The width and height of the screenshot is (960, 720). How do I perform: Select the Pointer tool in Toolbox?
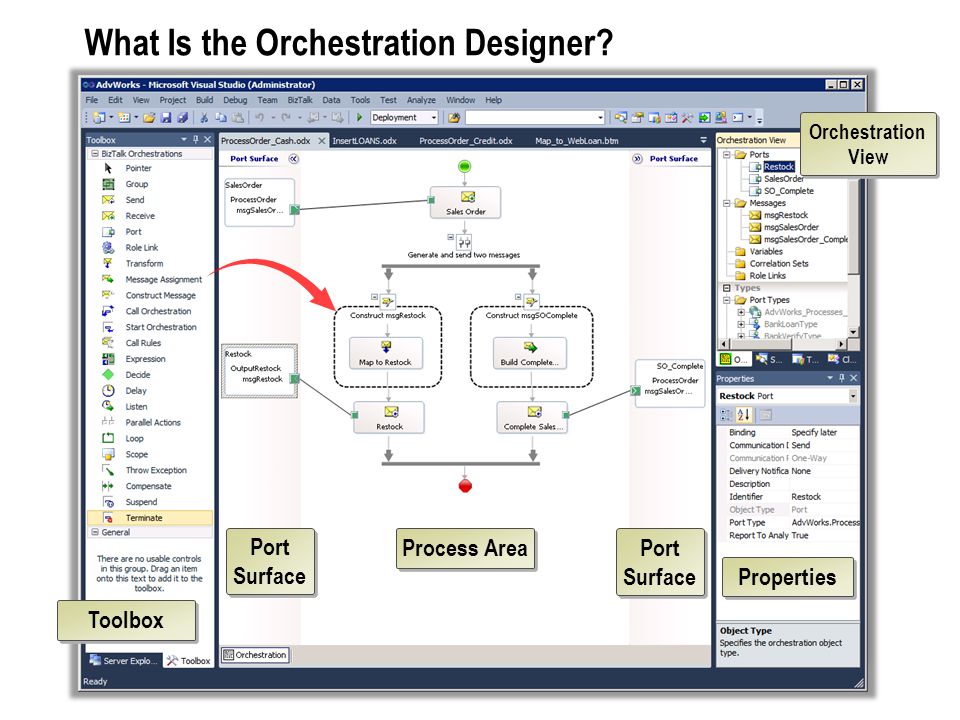click(138, 168)
